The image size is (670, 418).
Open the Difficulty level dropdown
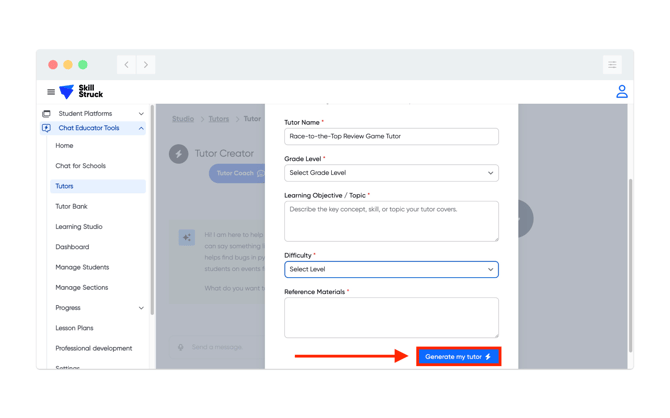(391, 269)
